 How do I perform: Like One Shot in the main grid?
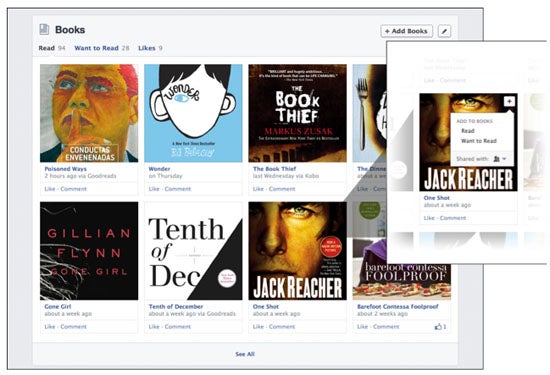pos(258,327)
